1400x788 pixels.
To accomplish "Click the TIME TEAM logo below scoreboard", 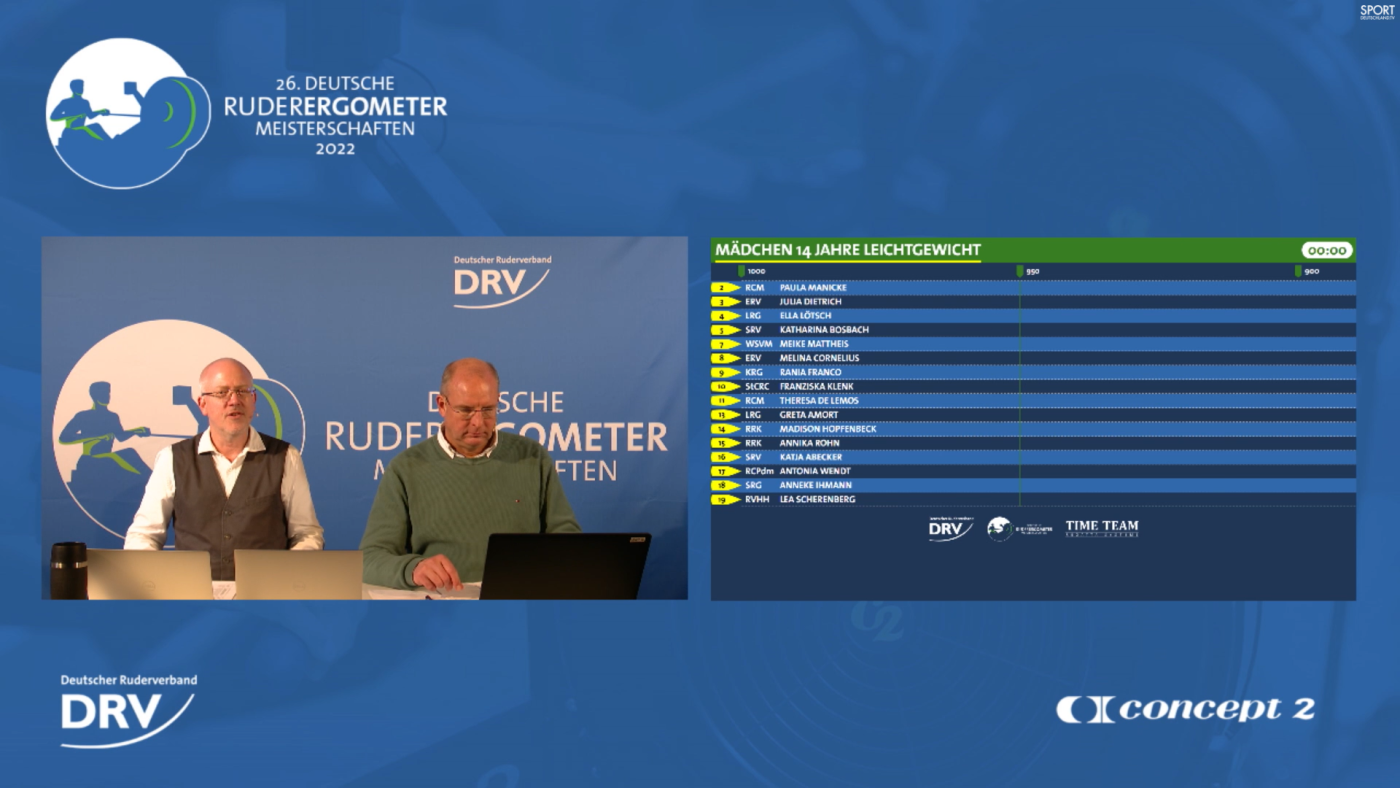I will pos(1101,528).
